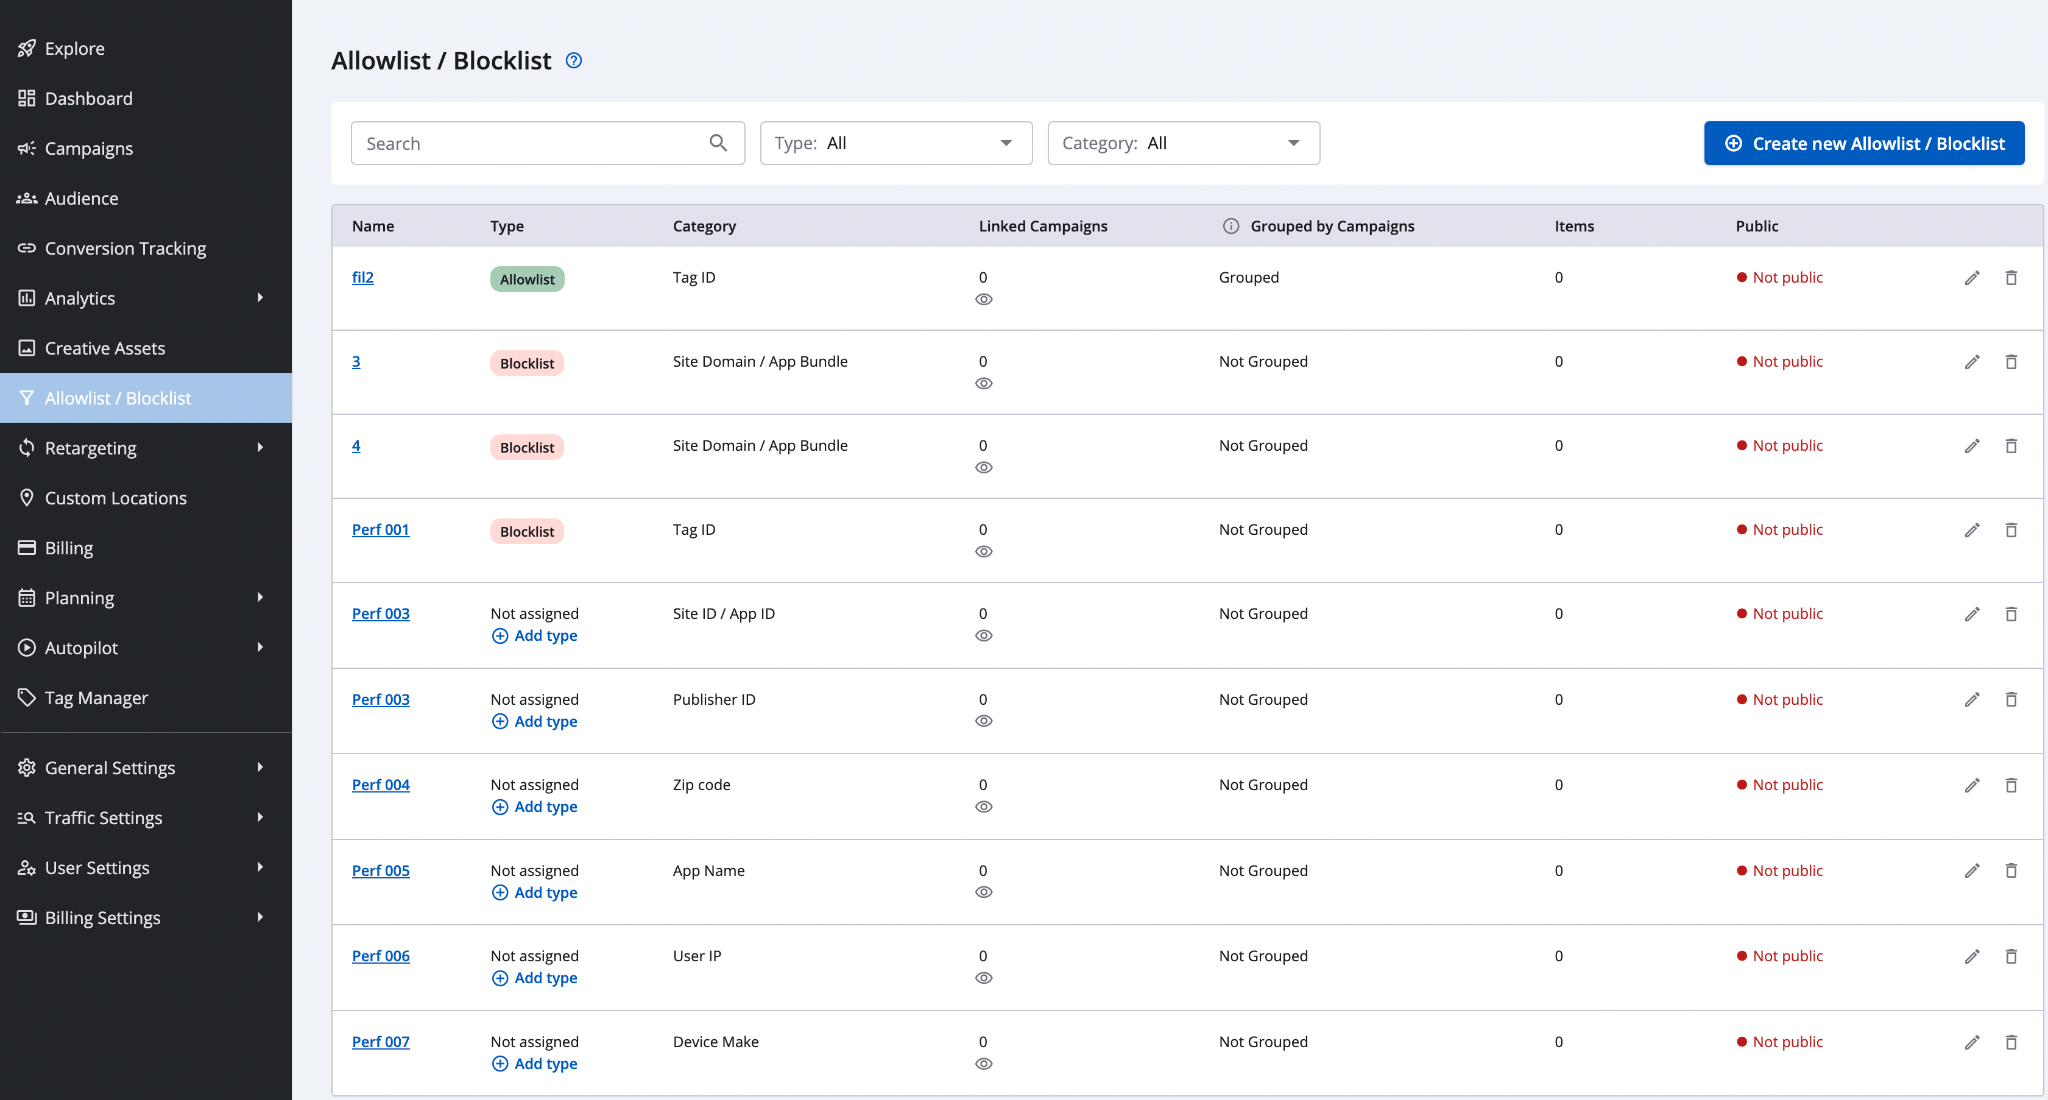Click the eye icon for Perf 004
Viewport: 2048px width, 1100px height.
click(x=984, y=807)
